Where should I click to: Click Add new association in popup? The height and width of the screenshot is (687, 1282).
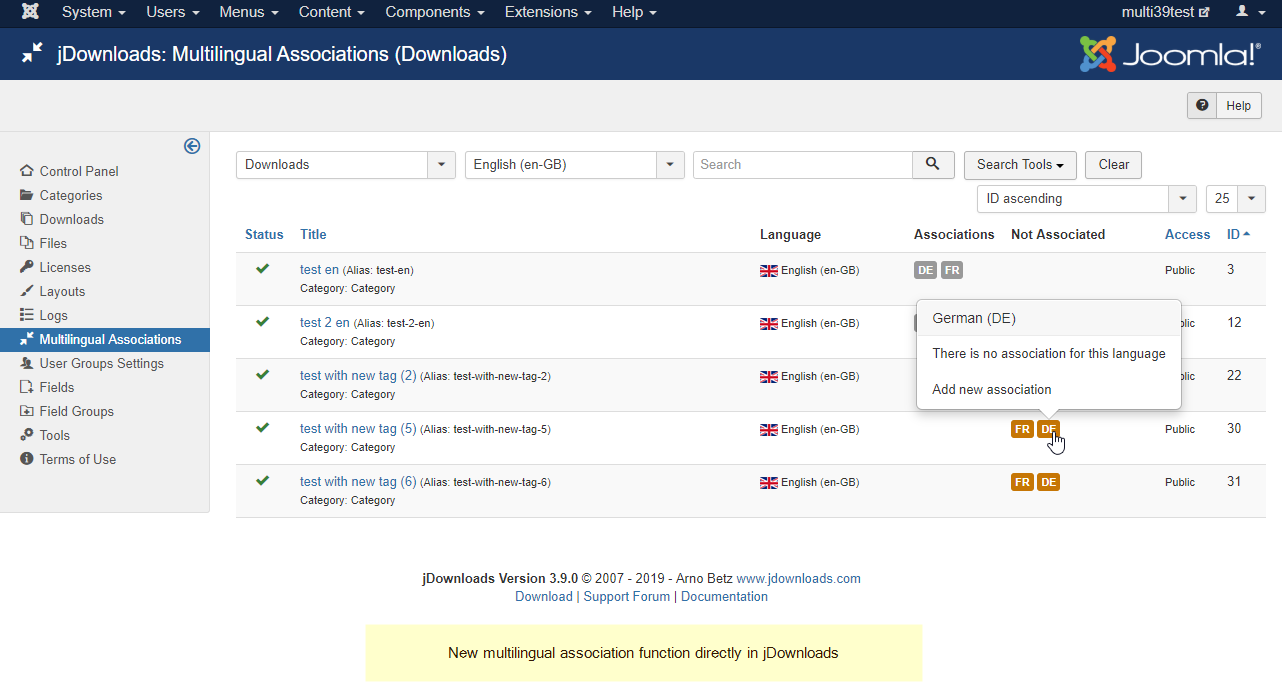992,390
